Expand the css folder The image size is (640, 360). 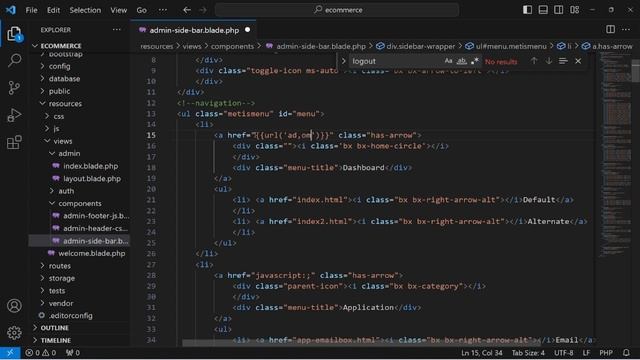(x=58, y=116)
